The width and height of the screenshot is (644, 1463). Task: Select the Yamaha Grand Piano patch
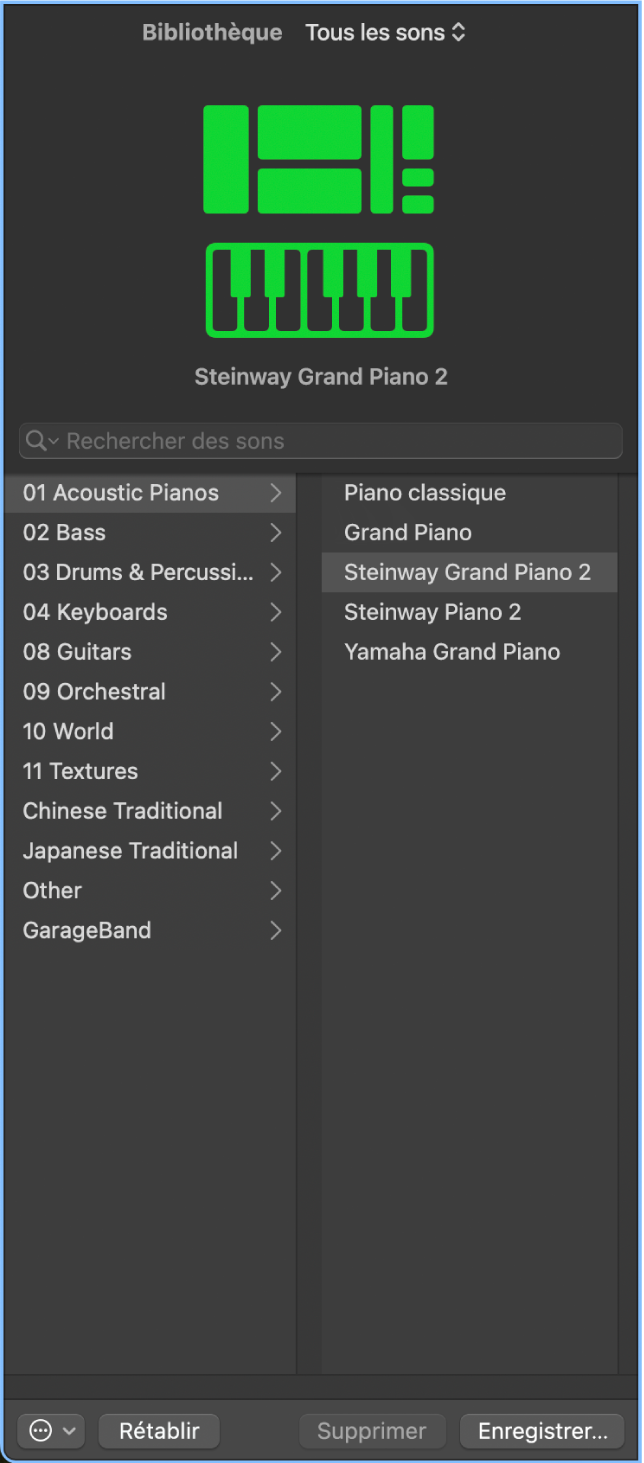452,652
